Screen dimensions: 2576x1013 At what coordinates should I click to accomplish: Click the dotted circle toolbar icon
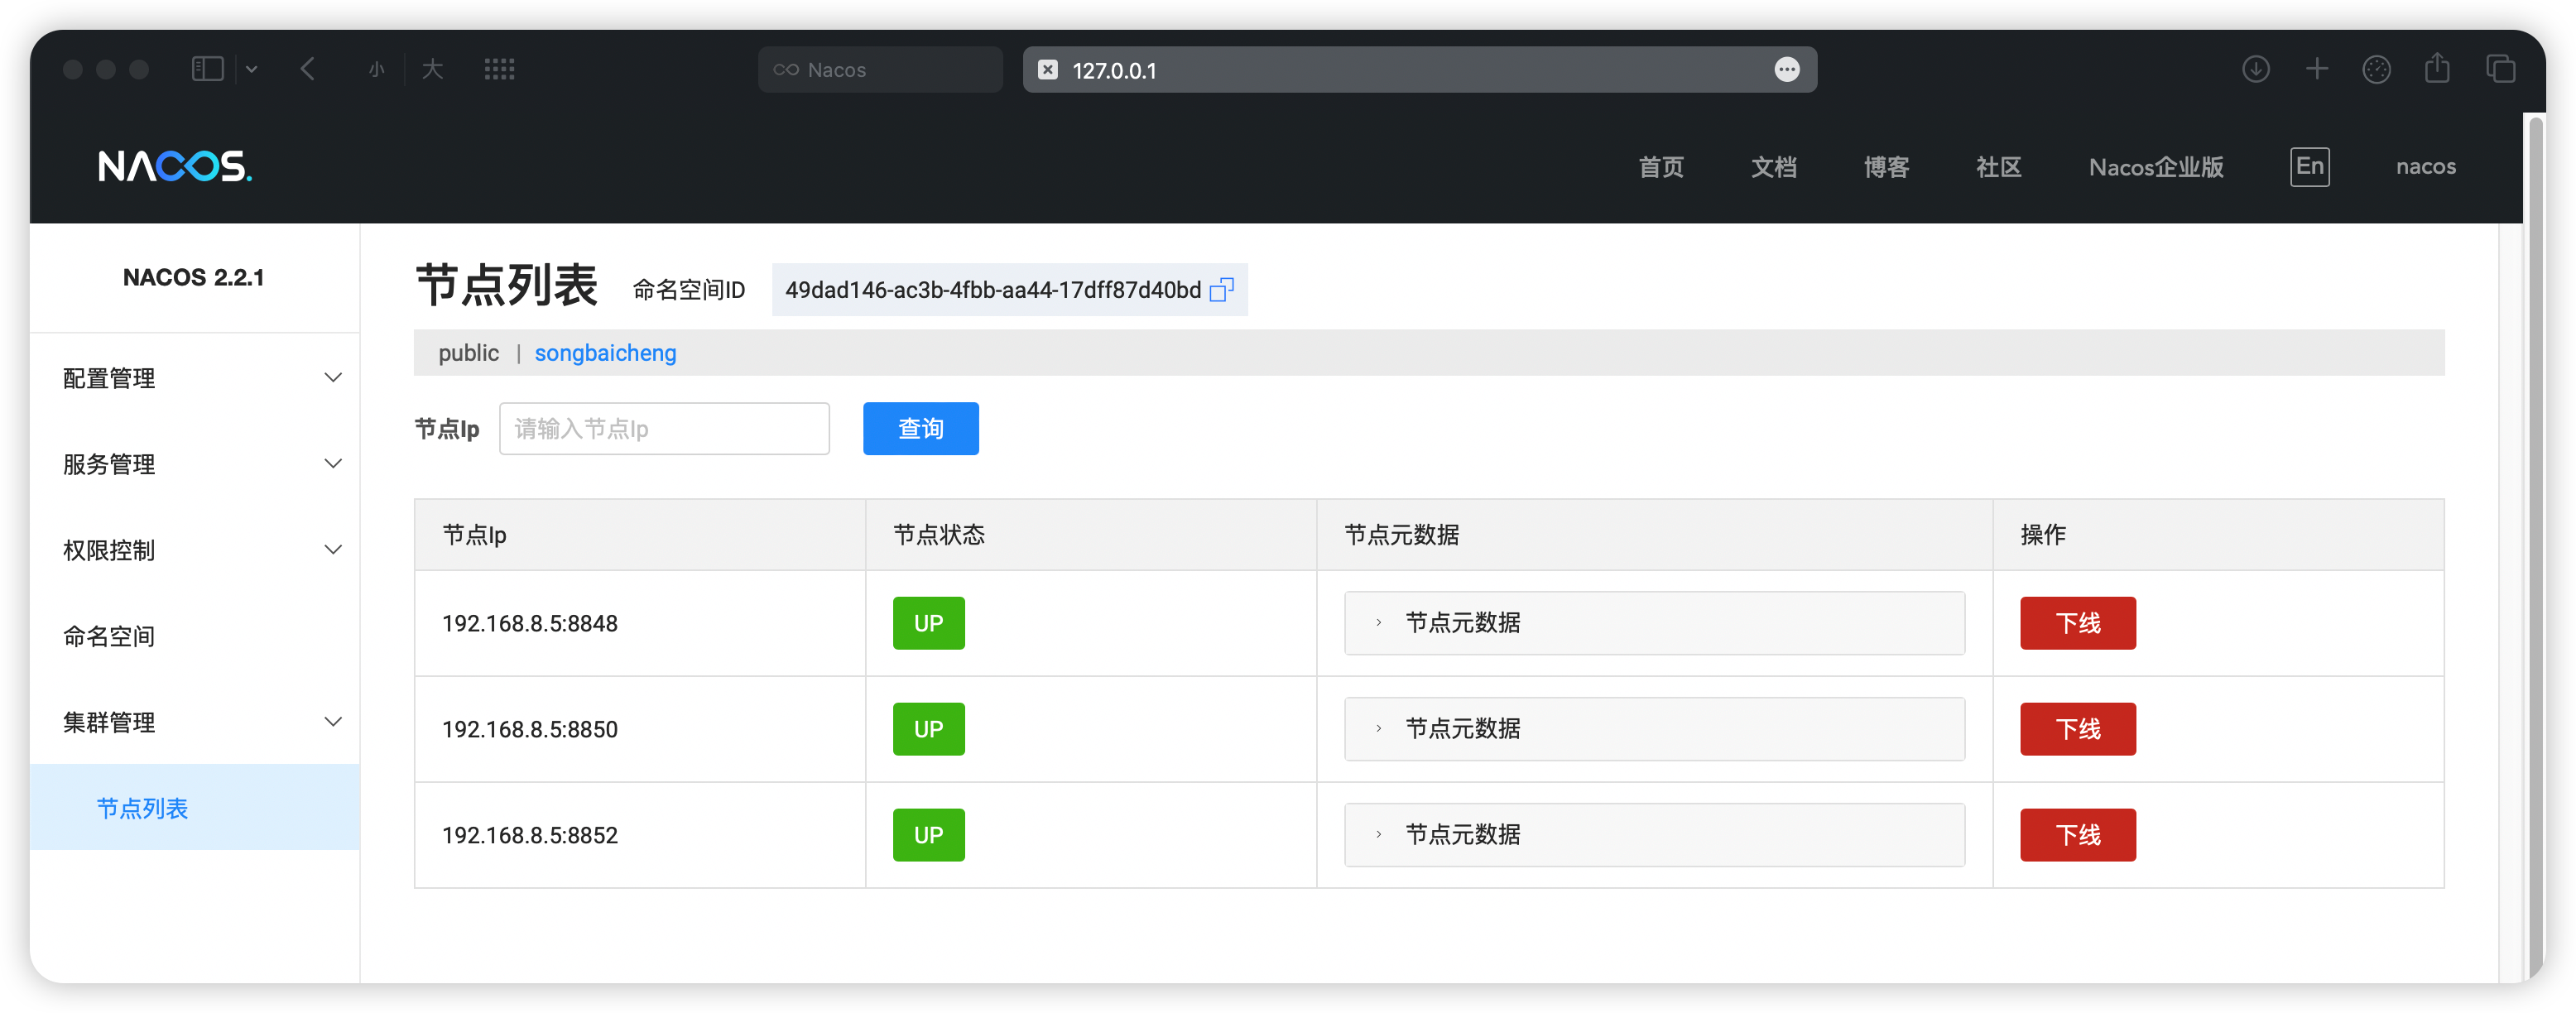coord(2376,69)
